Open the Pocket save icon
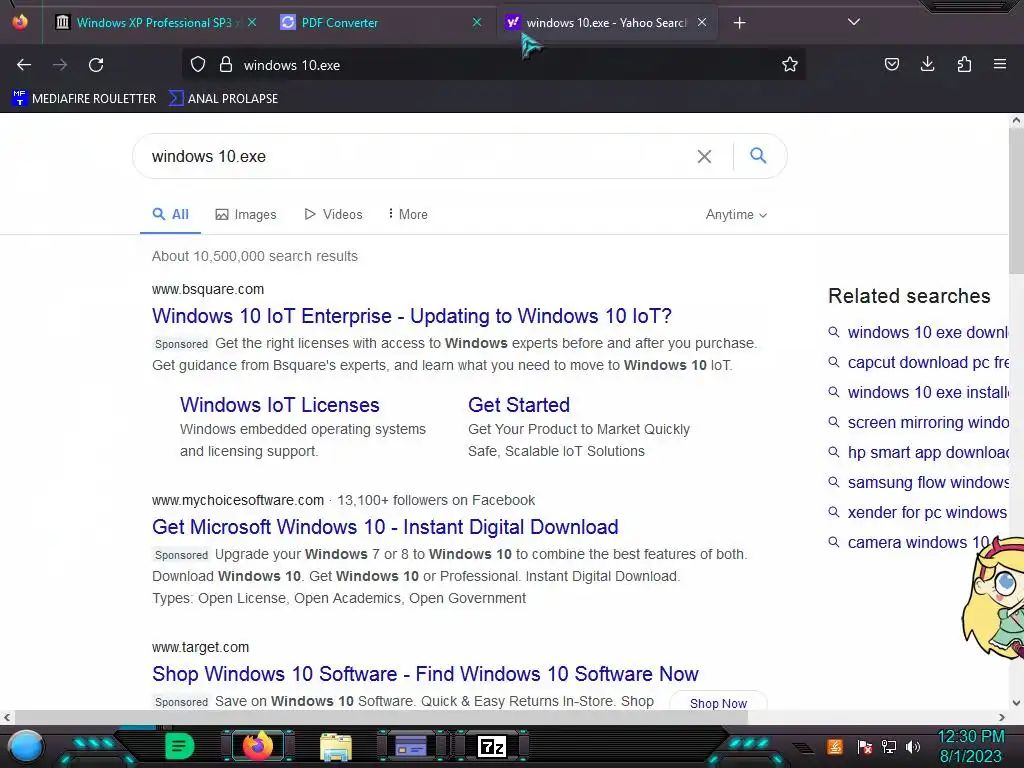Viewport: 1024px width, 768px height. click(x=891, y=64)
